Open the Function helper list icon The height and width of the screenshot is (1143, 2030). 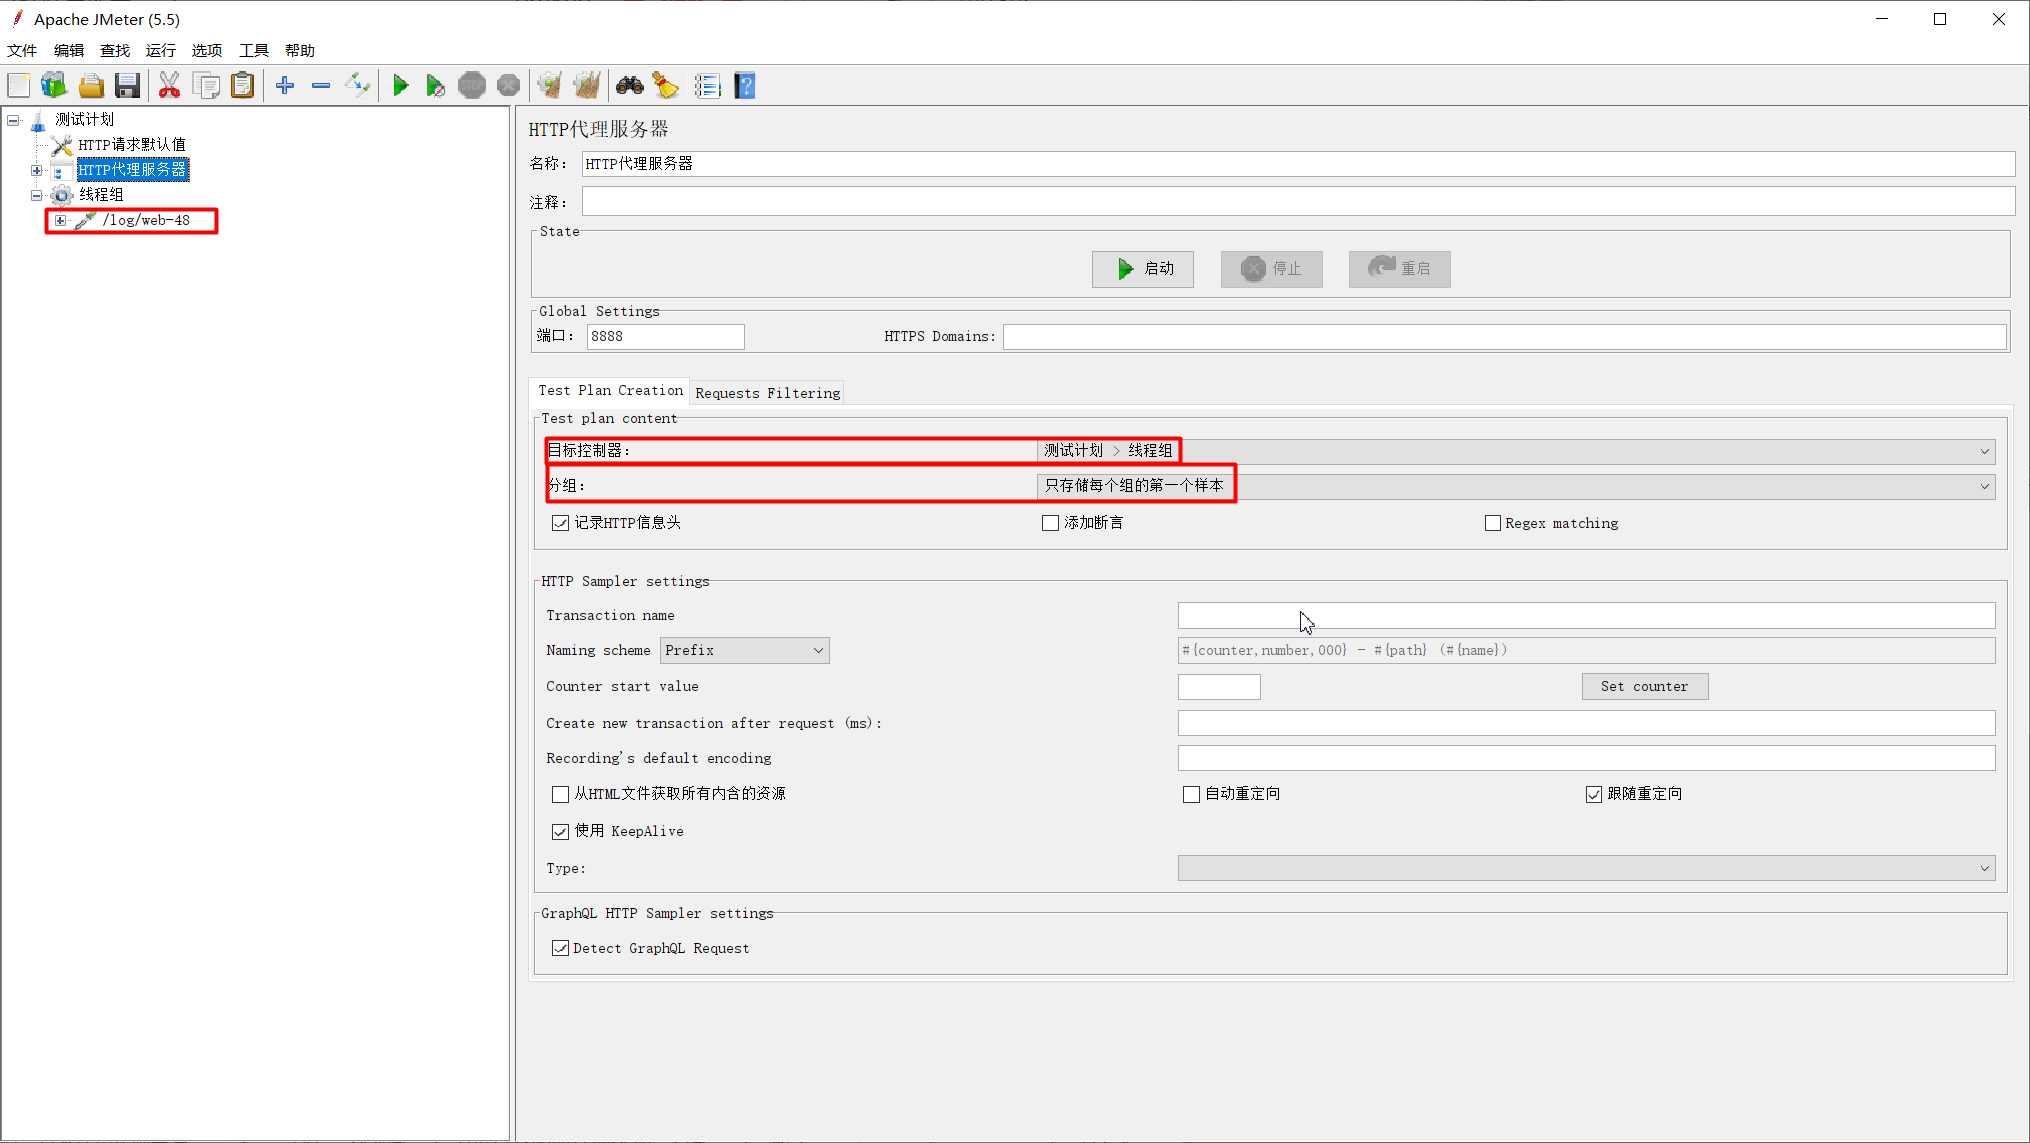[x=708, y=86]
